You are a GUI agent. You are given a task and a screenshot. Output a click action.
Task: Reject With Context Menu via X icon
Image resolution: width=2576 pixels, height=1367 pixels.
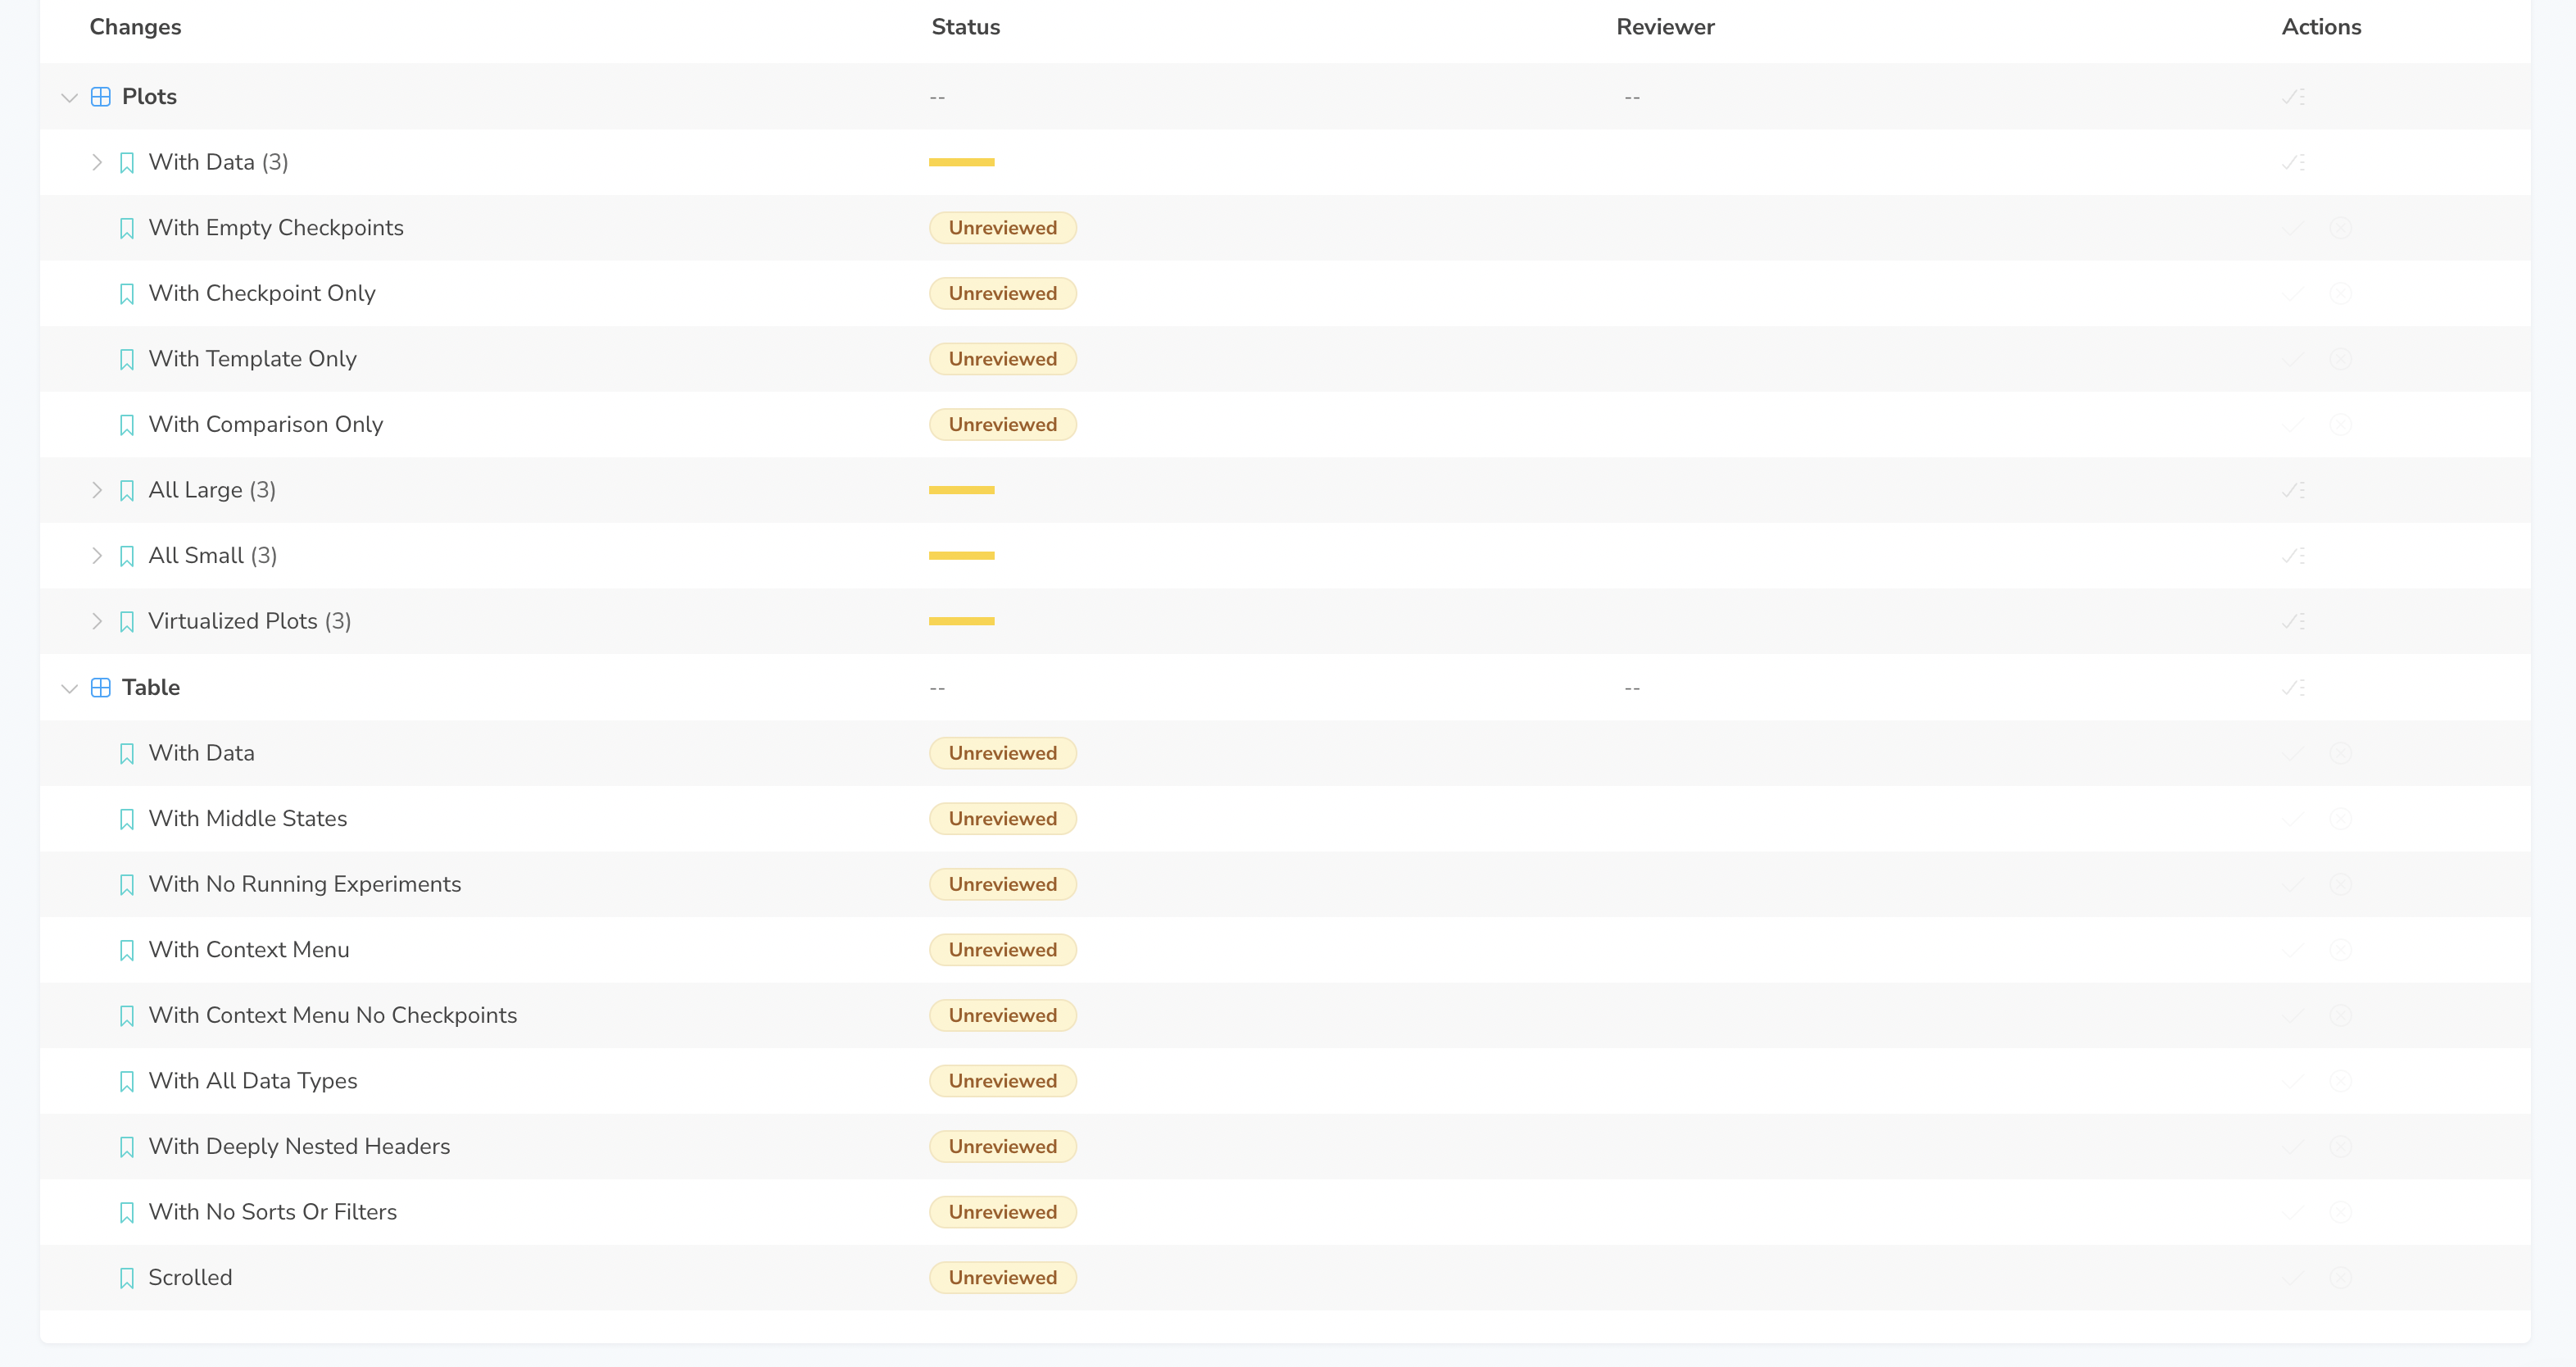2340,950
